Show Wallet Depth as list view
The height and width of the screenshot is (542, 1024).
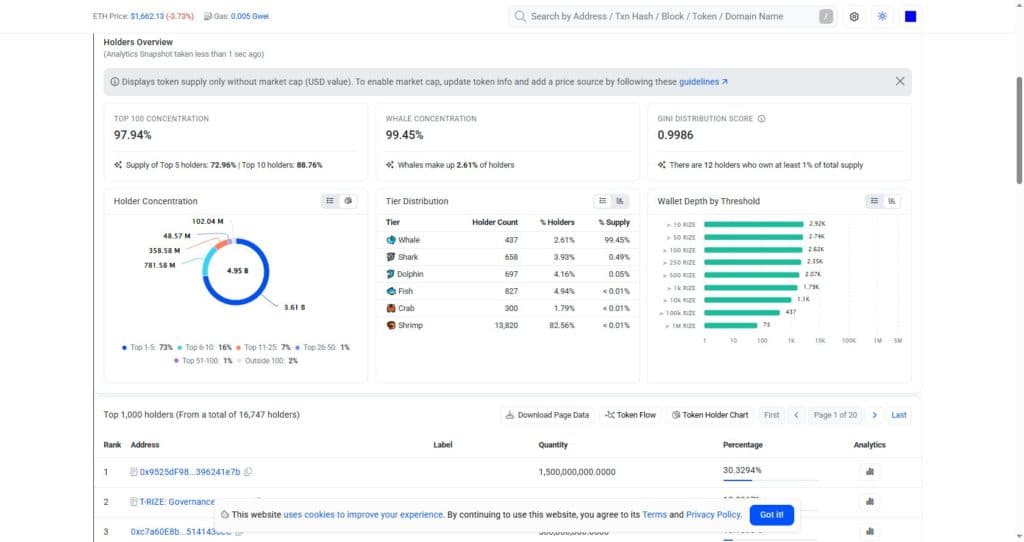[874, 201]
